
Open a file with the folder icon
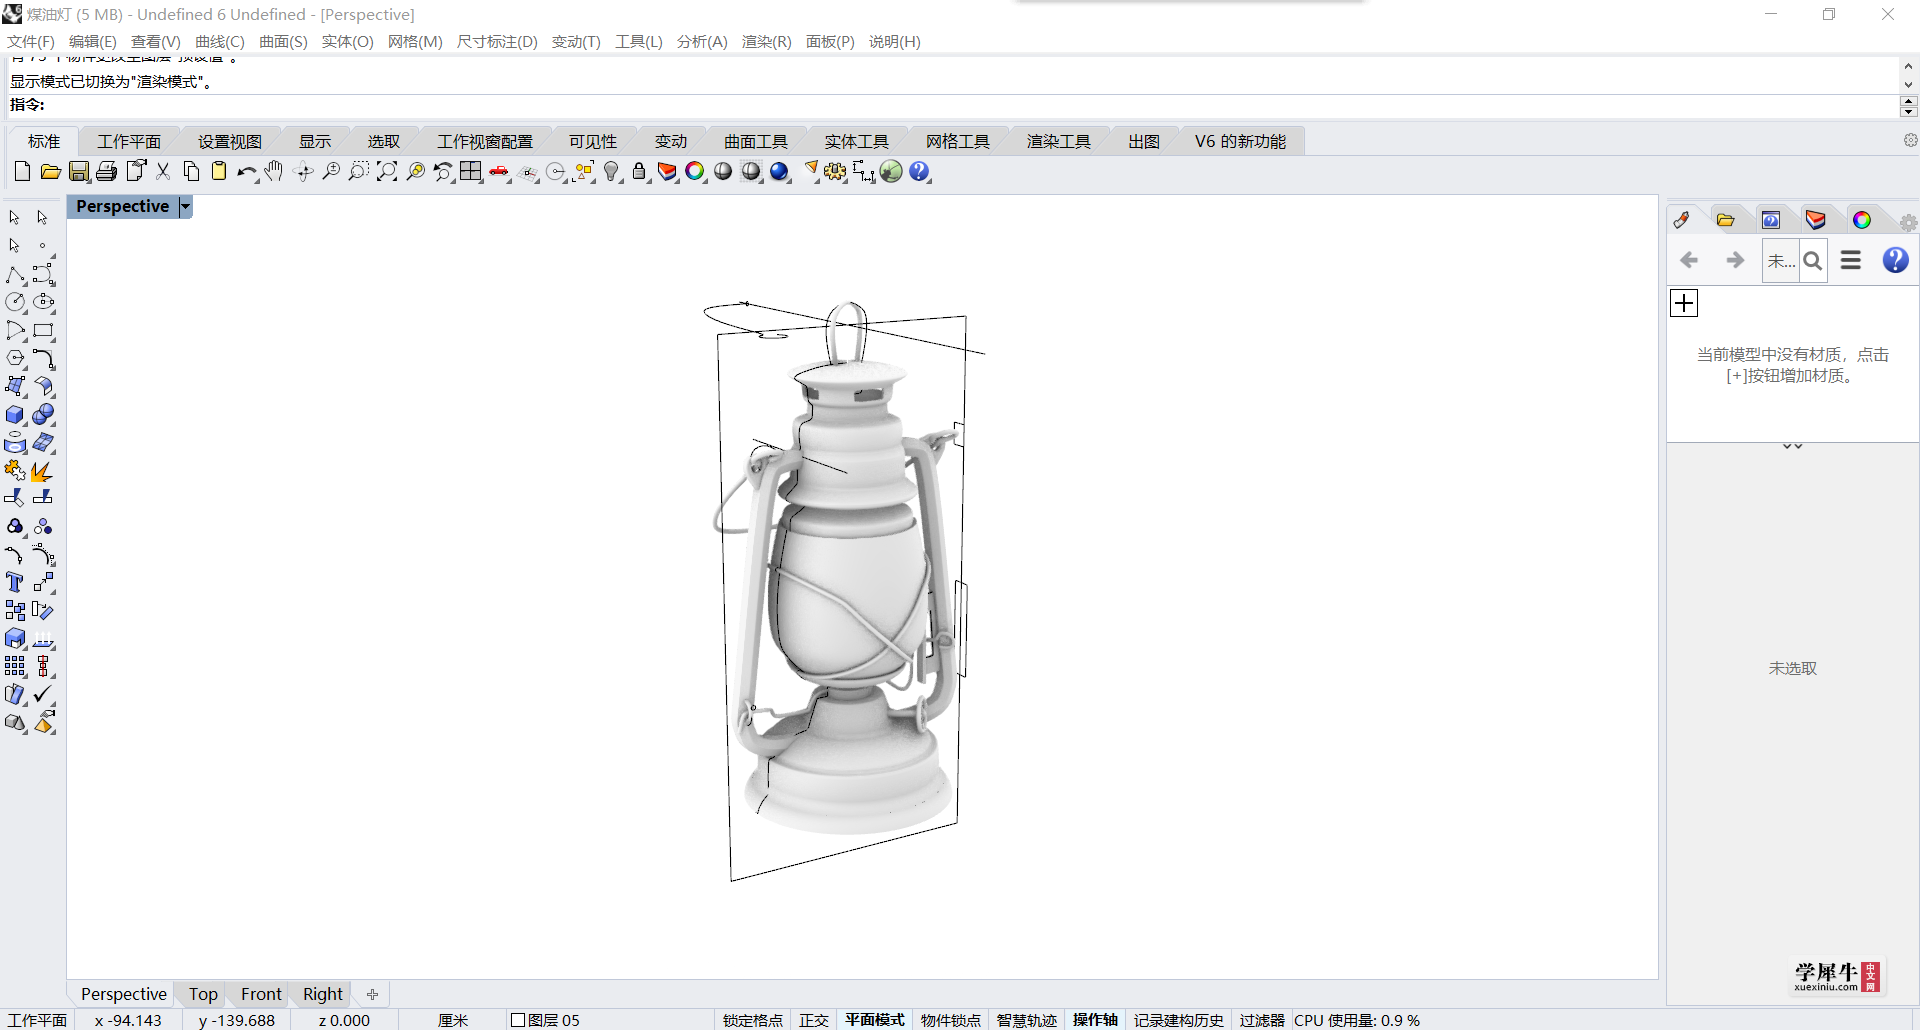tap(50, 172)
